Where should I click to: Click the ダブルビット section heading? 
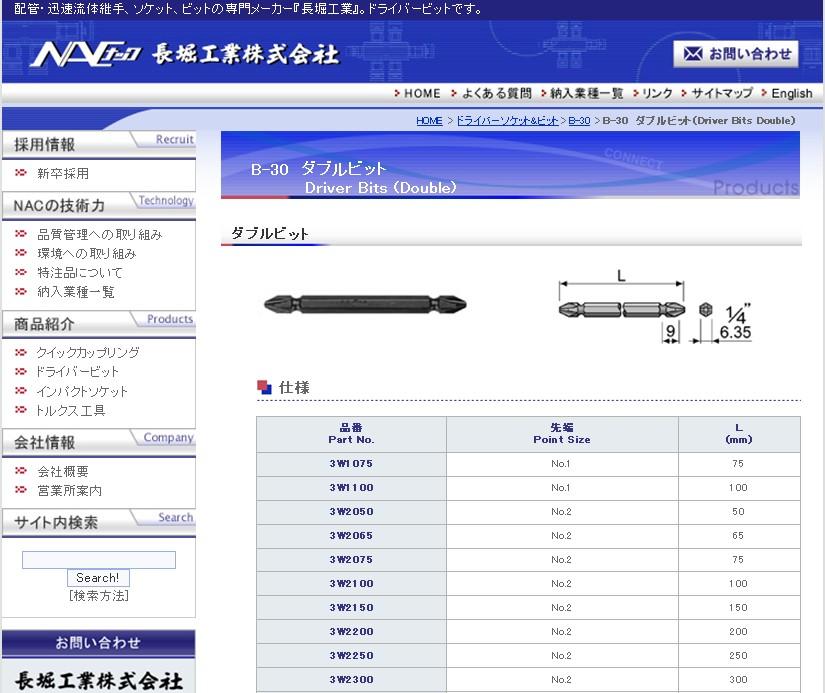(270, 234)
